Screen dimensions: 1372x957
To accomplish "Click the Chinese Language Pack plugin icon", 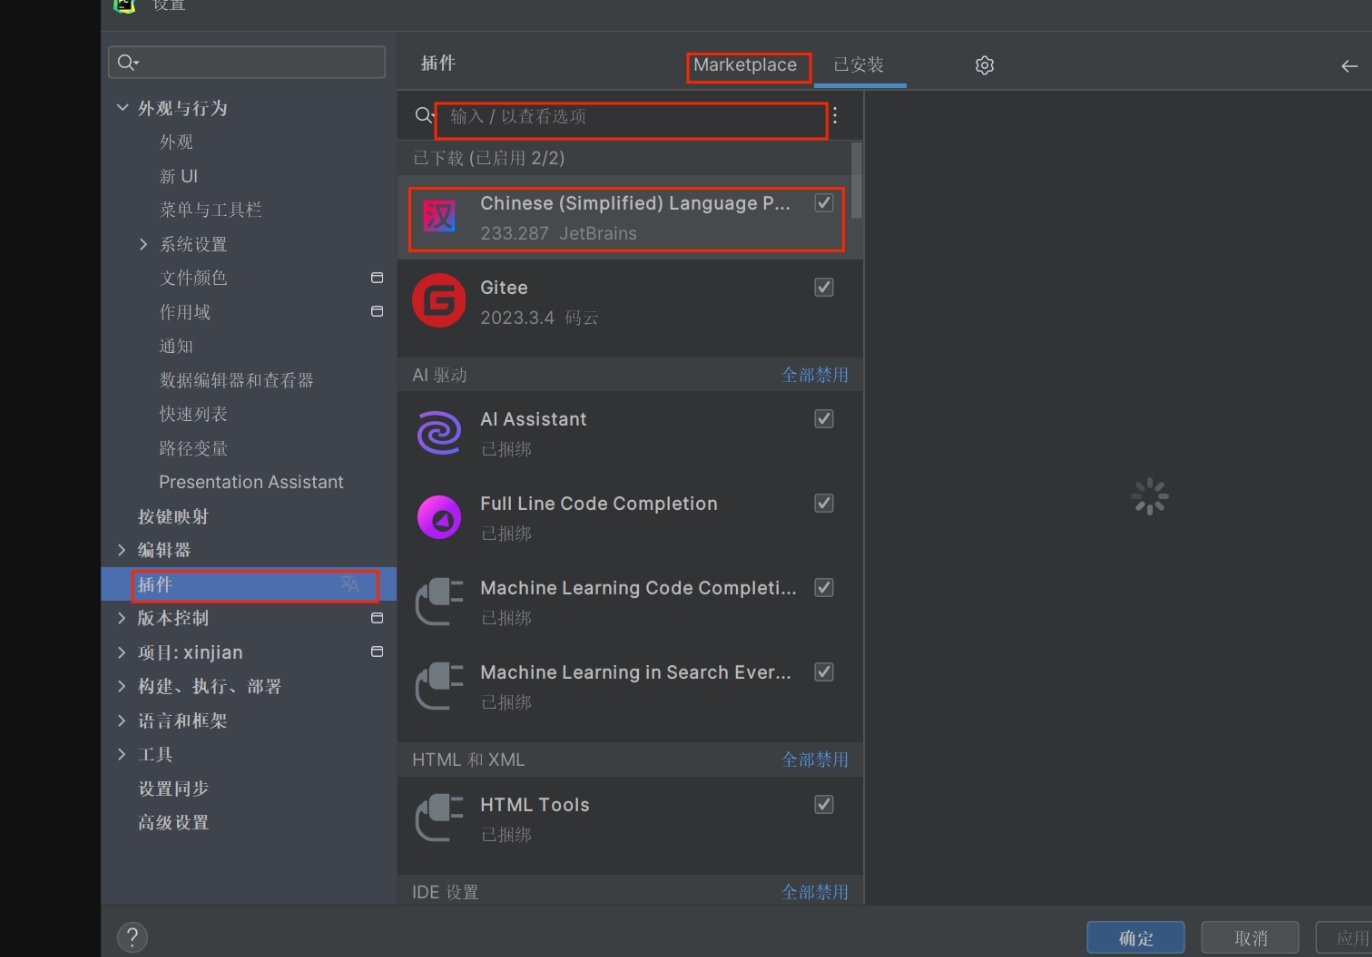I will [439, 216].
